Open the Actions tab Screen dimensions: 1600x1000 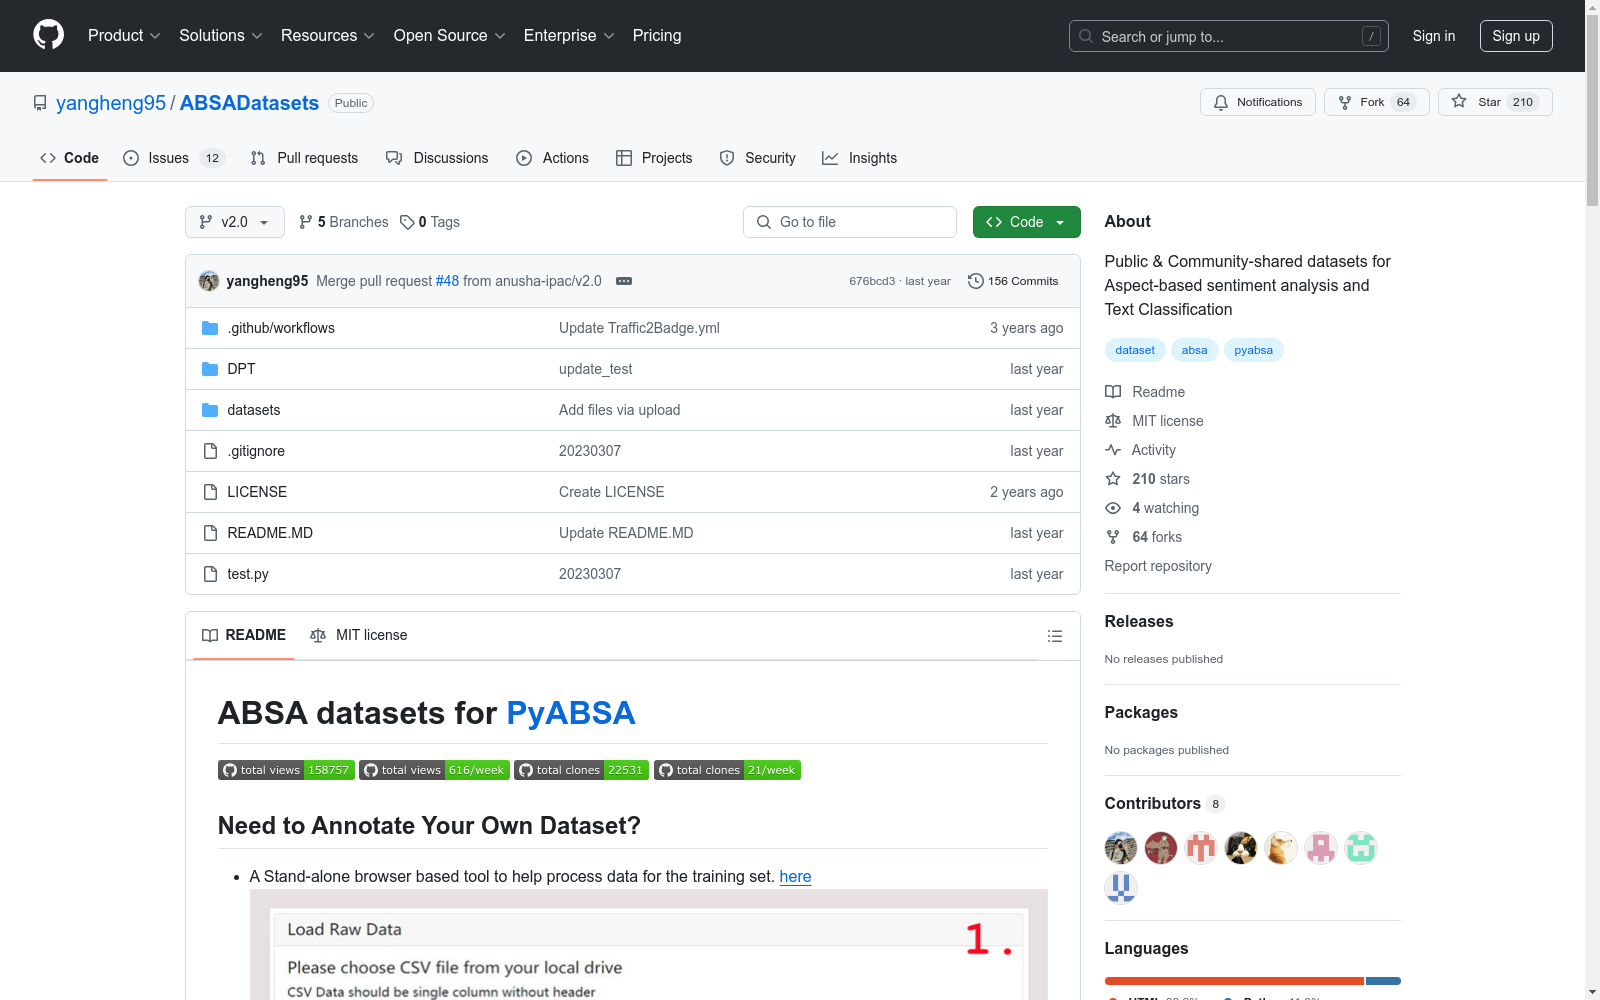pyautogui.click(x=552, y=158)
